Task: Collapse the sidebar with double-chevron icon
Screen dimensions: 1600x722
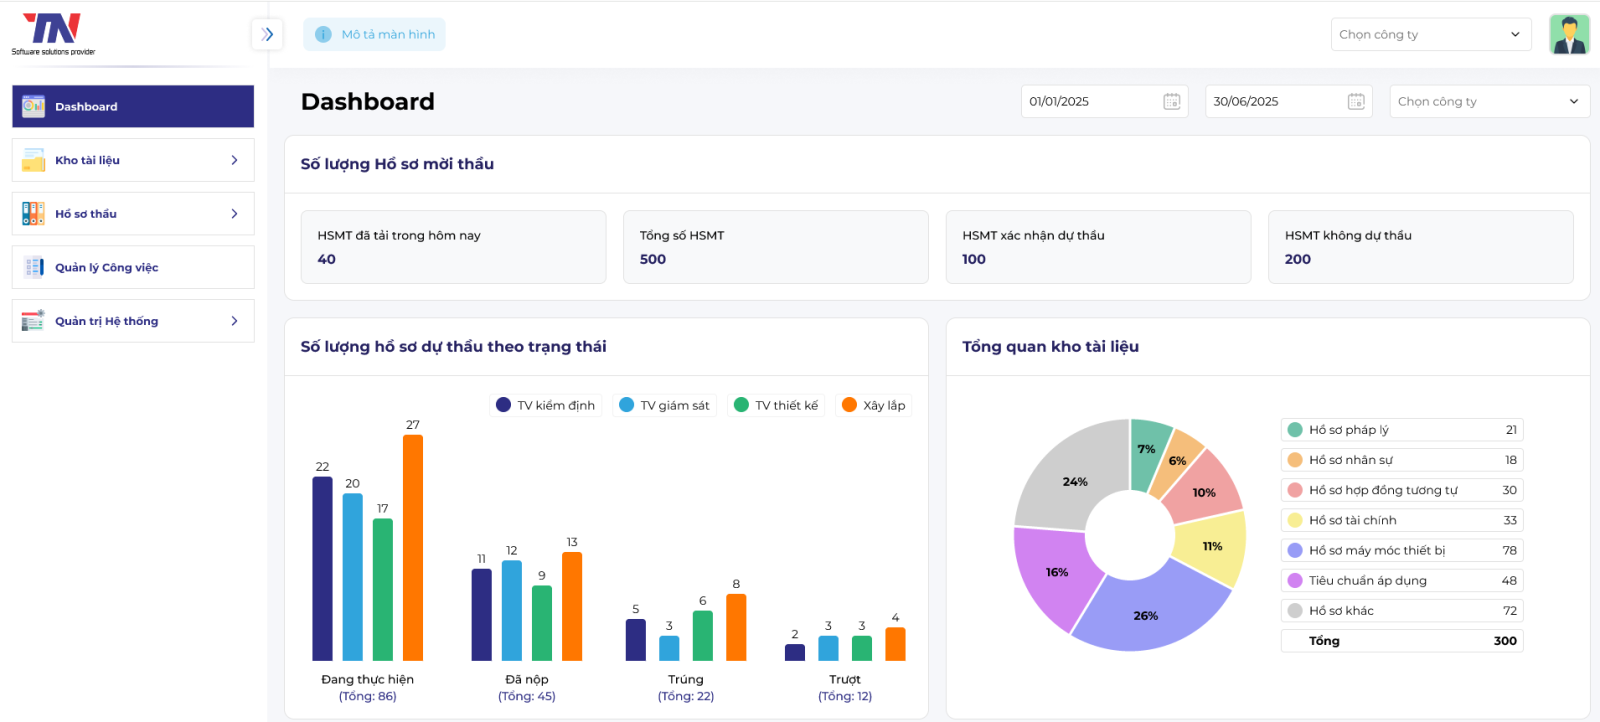Action: pyautogui.click(x=267, y=34)
